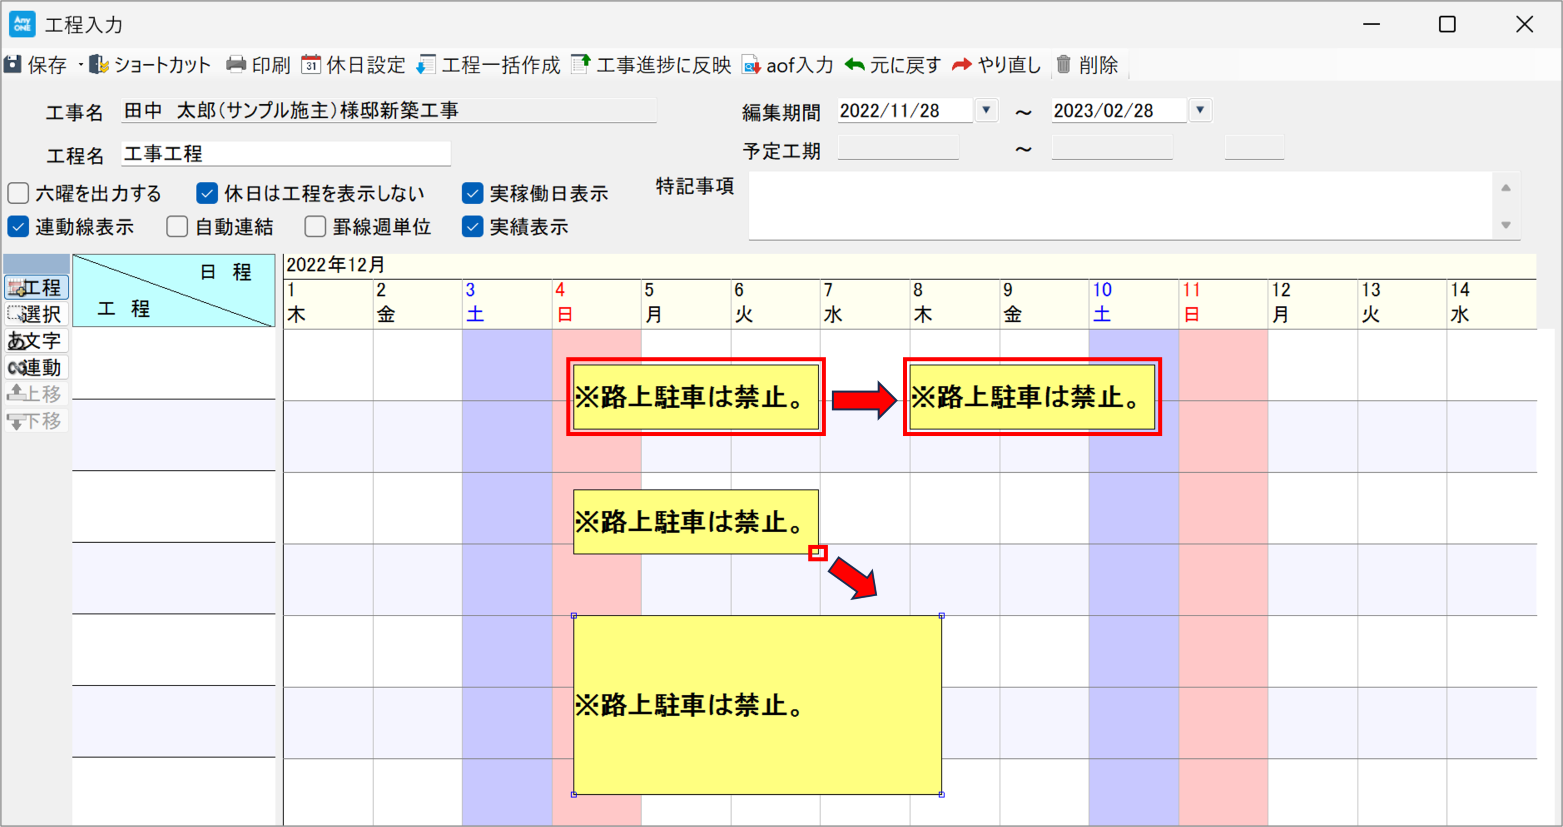
Task: Click the 保存 save icon
Action: point(14,65)
